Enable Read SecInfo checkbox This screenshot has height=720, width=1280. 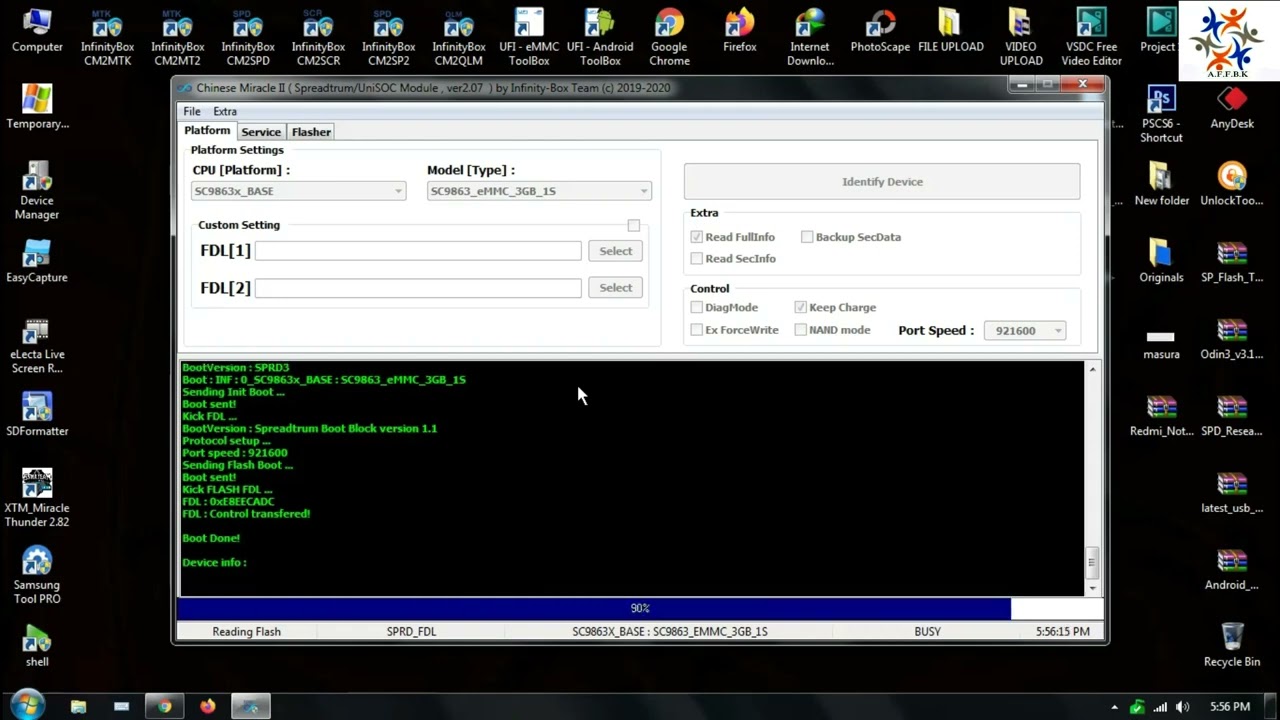697,258
